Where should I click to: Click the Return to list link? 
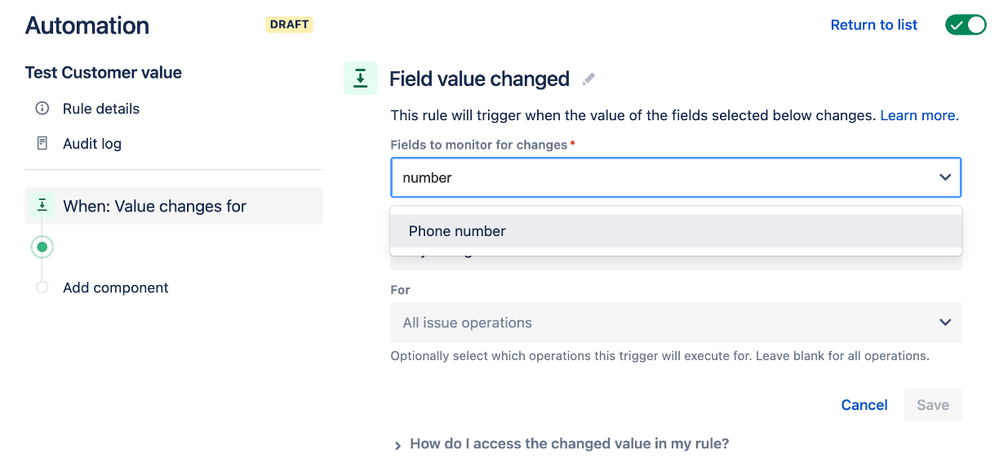pyautogui.click(x=874, y=25)
